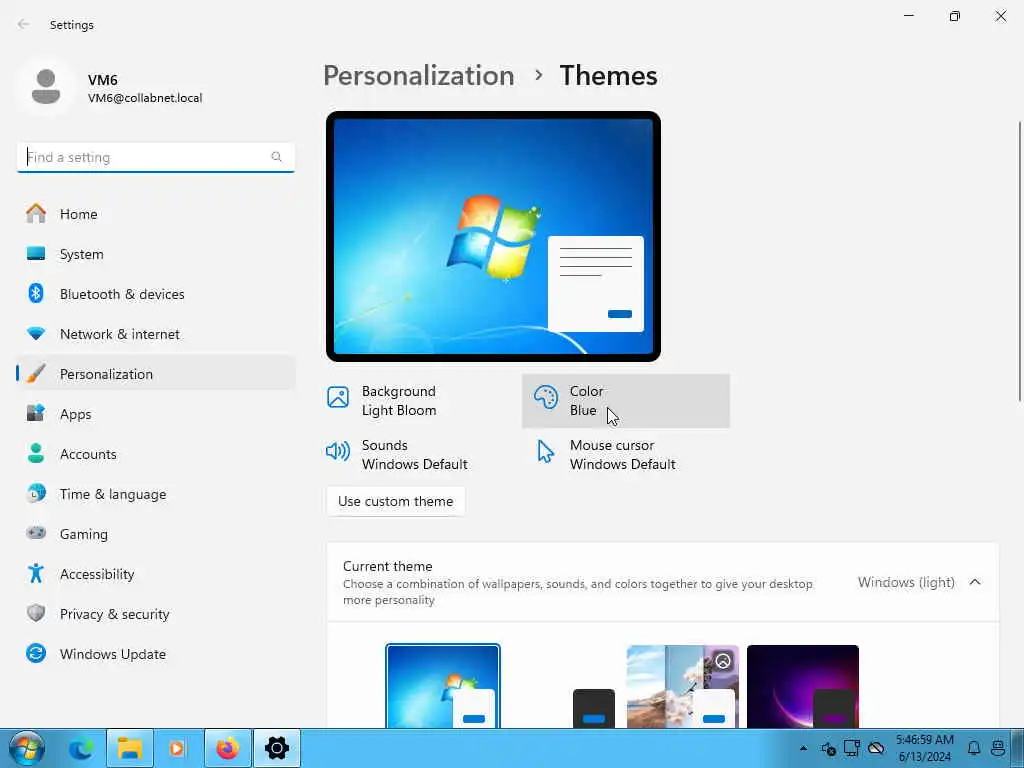Click the Home house icon
Screen dimensions: 1024x768
pos(36,214)
